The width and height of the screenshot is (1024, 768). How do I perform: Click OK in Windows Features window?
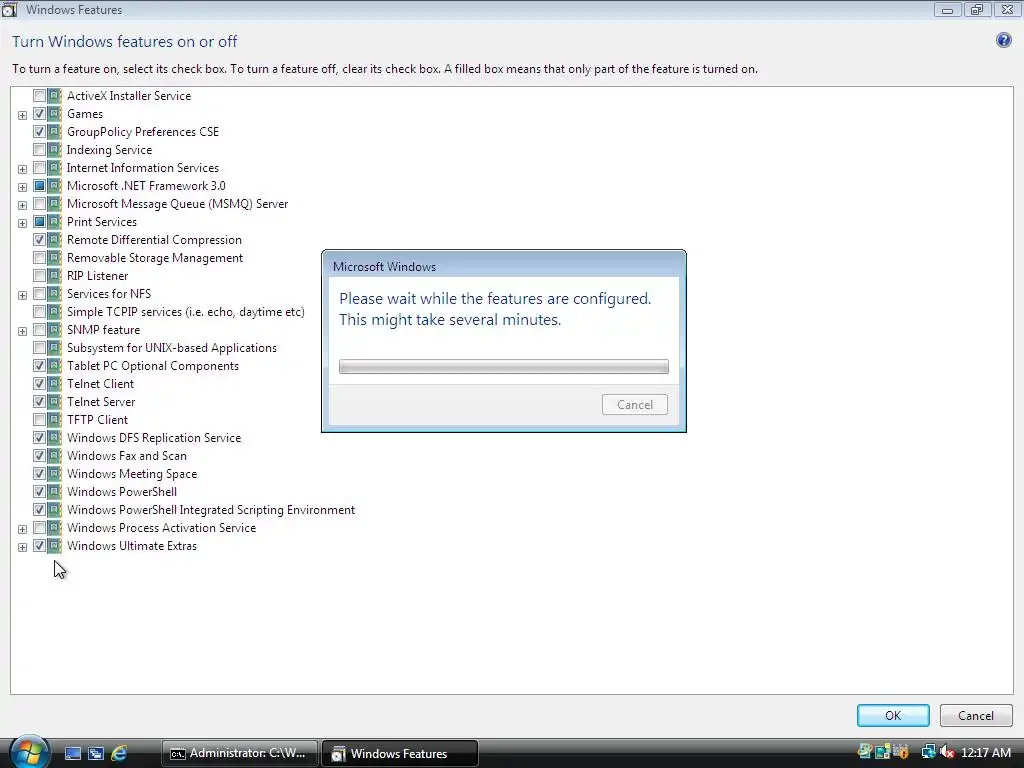point(893,715)
